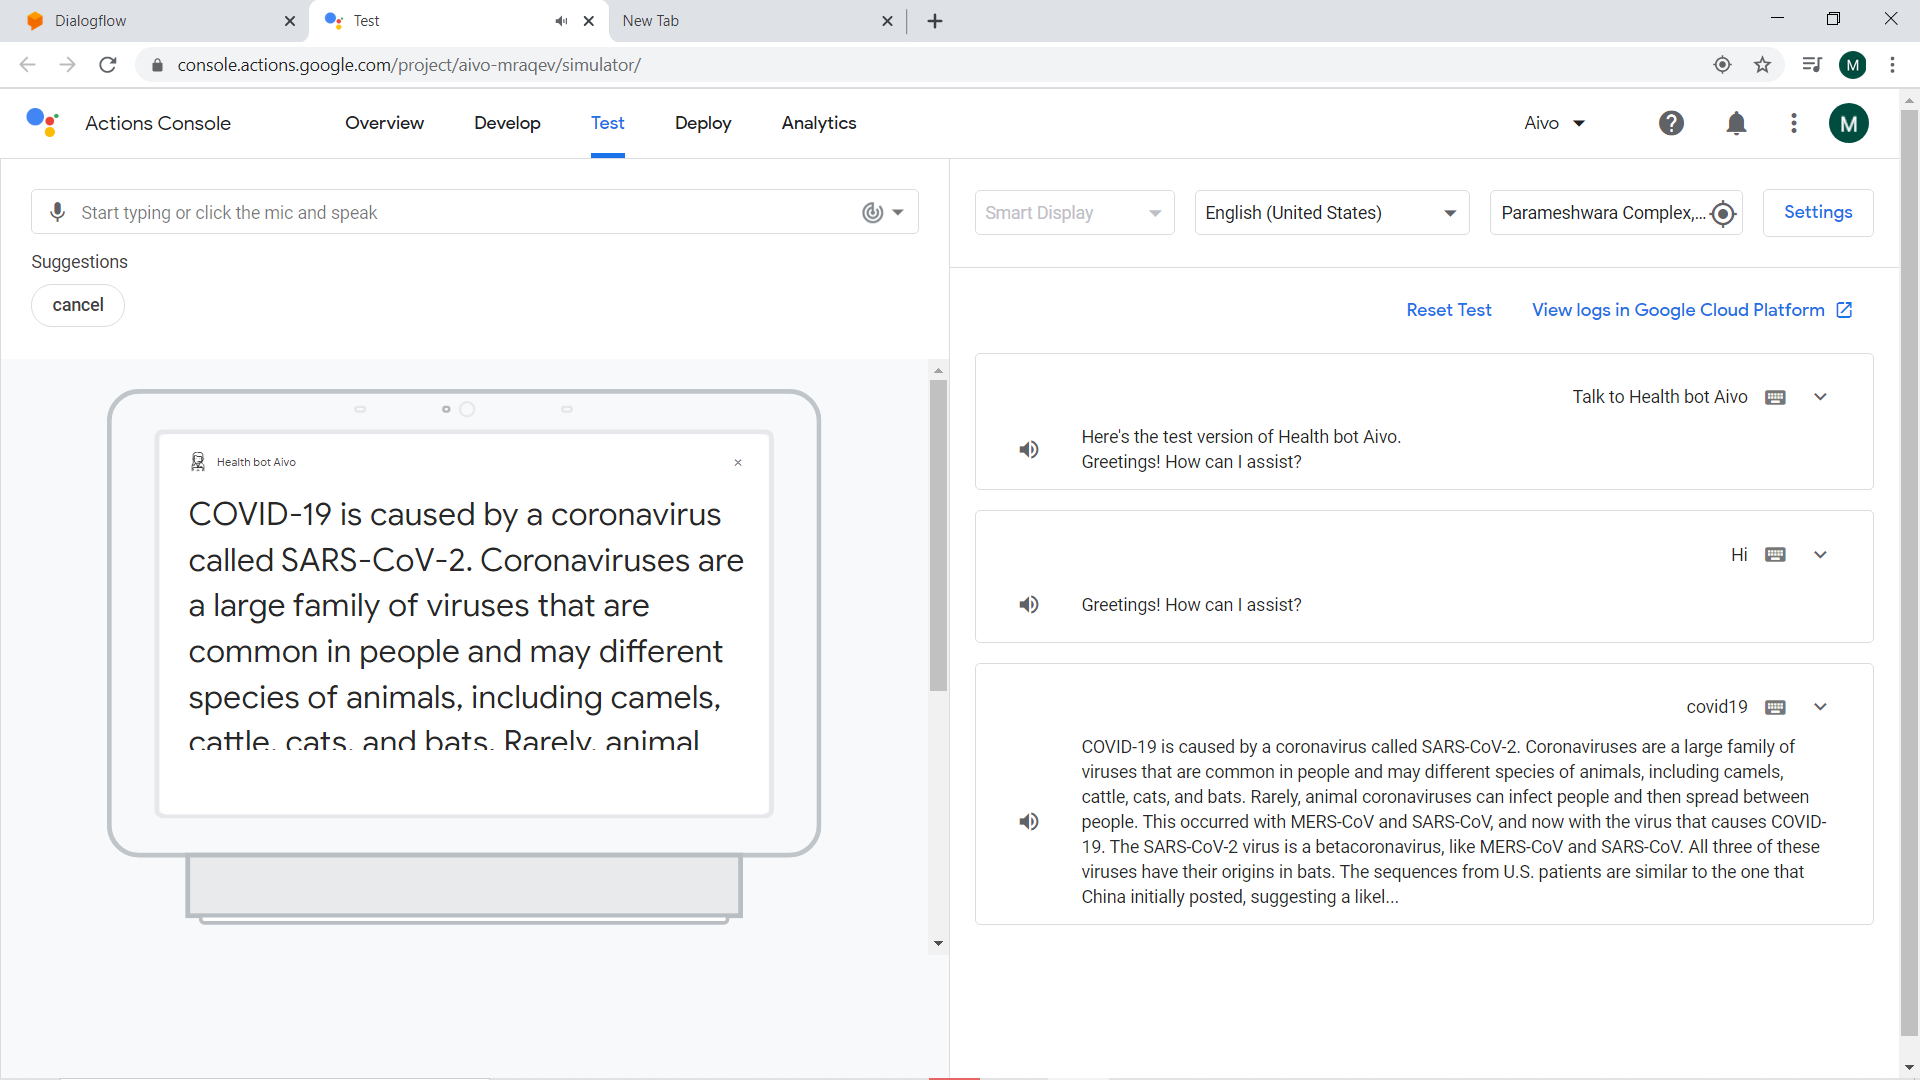1920x1080 pixels.
Task: Click the location target icon in address field
Action: [1722, 213]
